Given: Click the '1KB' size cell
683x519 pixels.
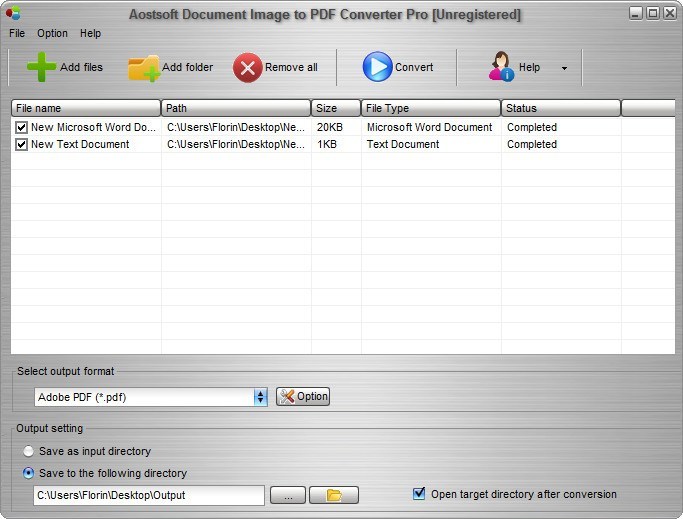Looking at the screenshot, I should pyautogui.click(x=327, y=144).
